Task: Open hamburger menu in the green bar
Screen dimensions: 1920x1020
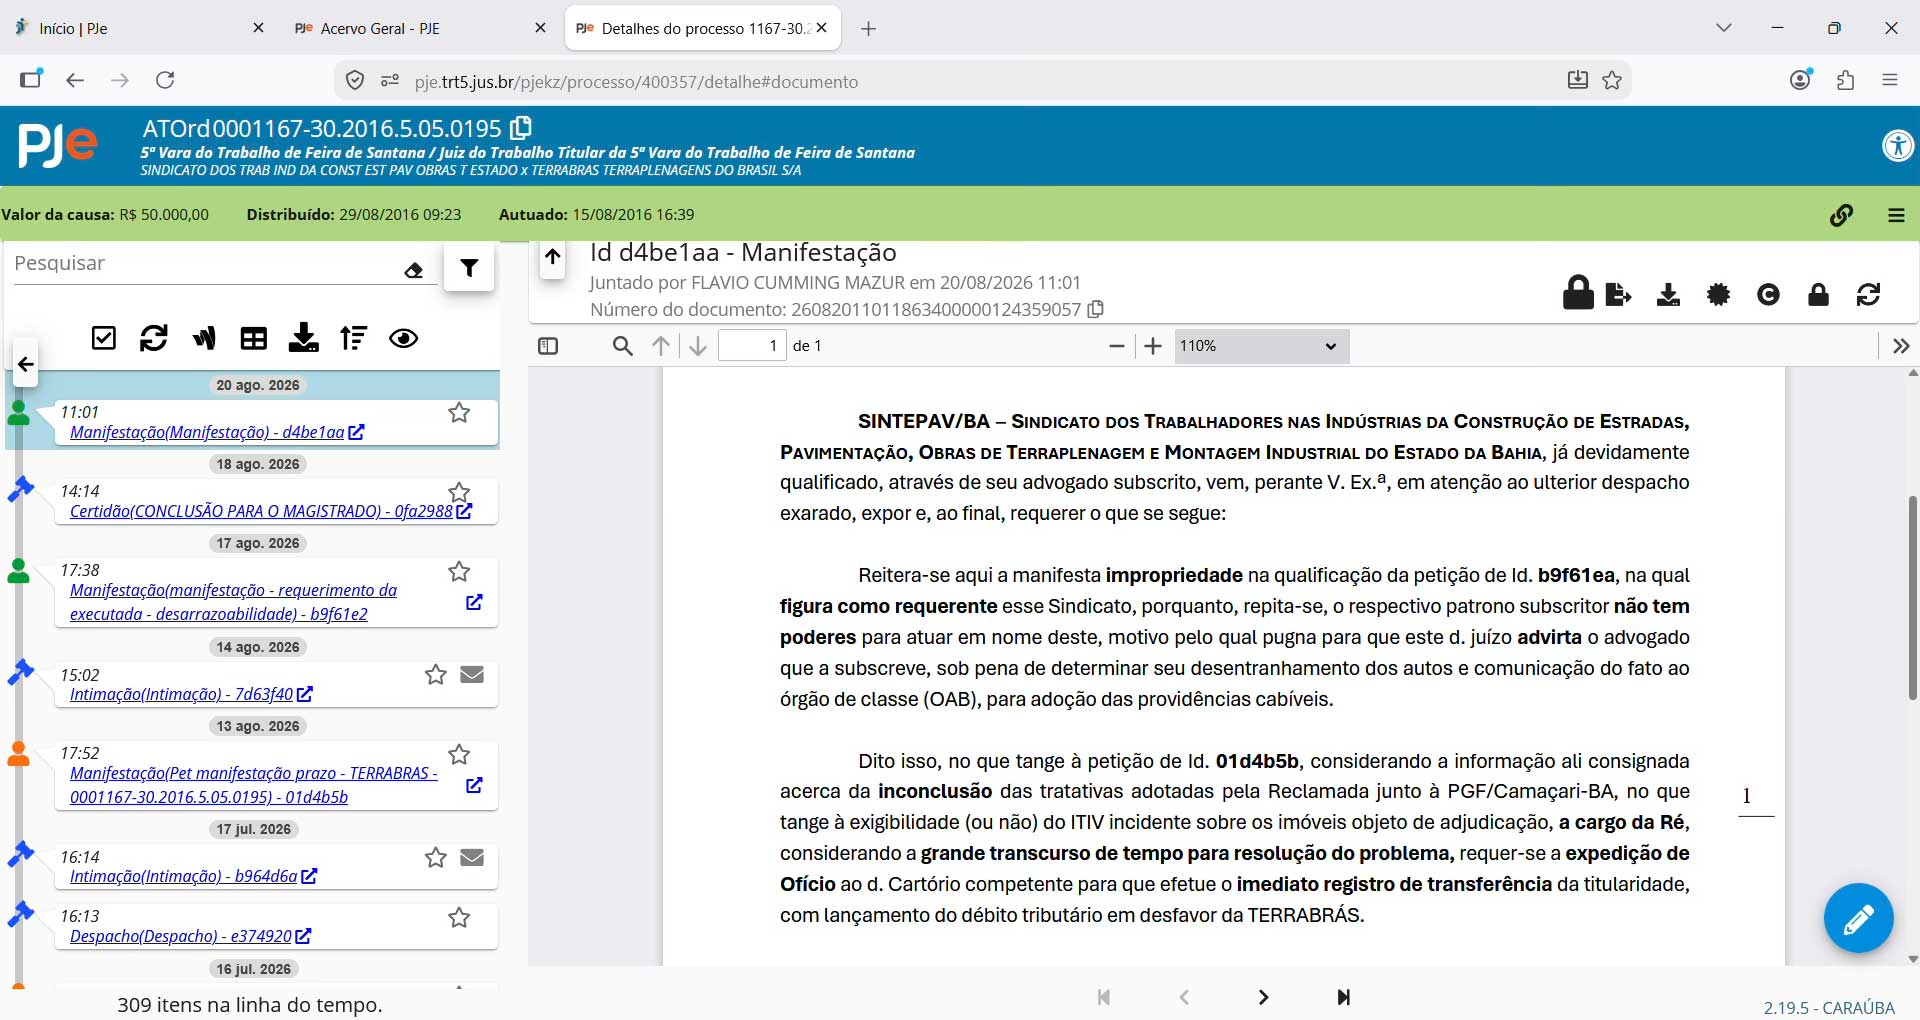Action: click(1896, 215)
